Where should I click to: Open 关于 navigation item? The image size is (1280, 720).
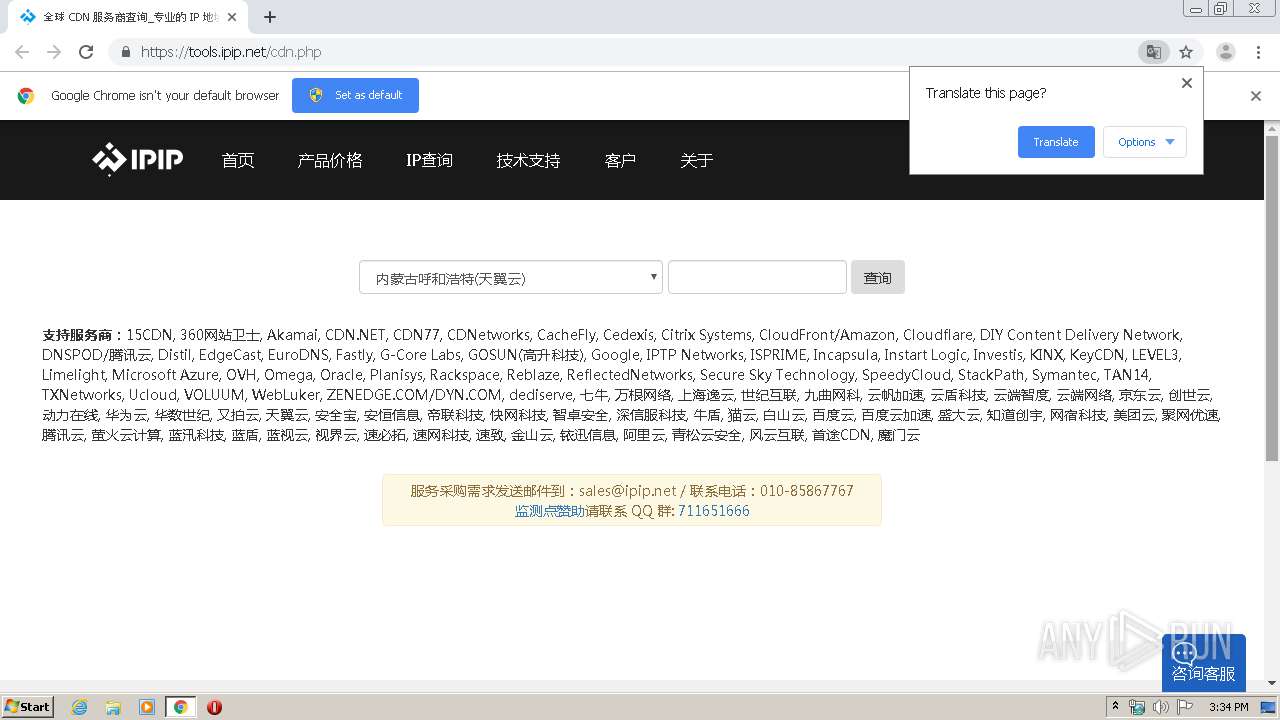(x=696, y=160)
